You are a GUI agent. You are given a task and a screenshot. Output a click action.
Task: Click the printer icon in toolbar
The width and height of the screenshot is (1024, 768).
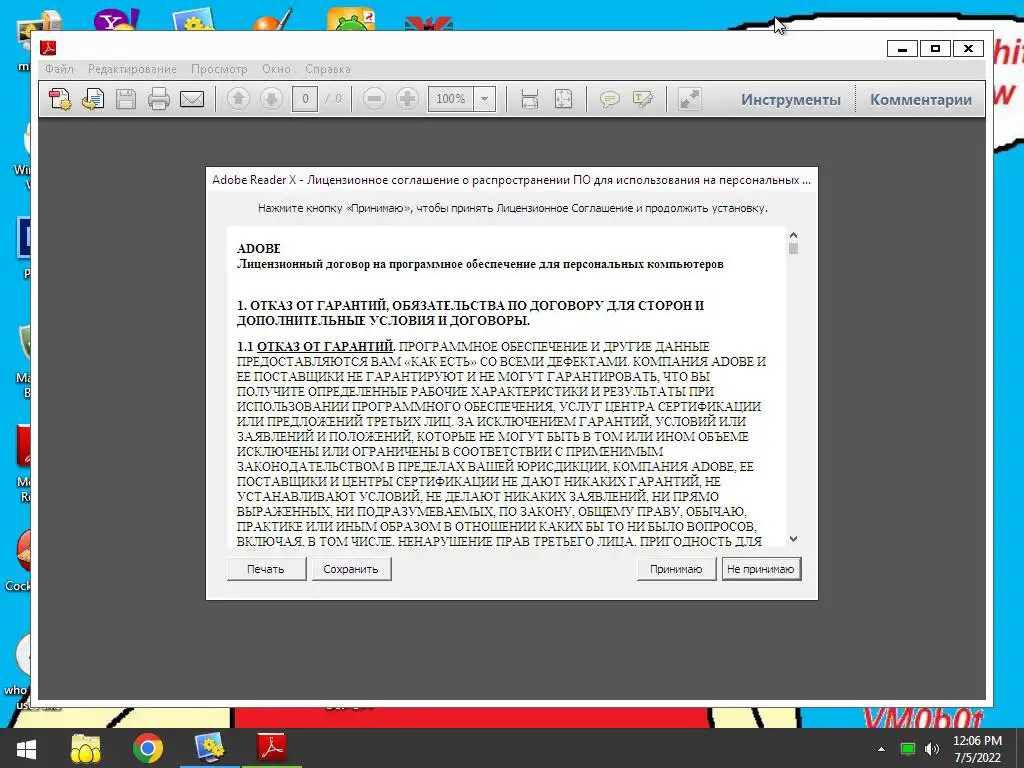[x=159, y=99]
